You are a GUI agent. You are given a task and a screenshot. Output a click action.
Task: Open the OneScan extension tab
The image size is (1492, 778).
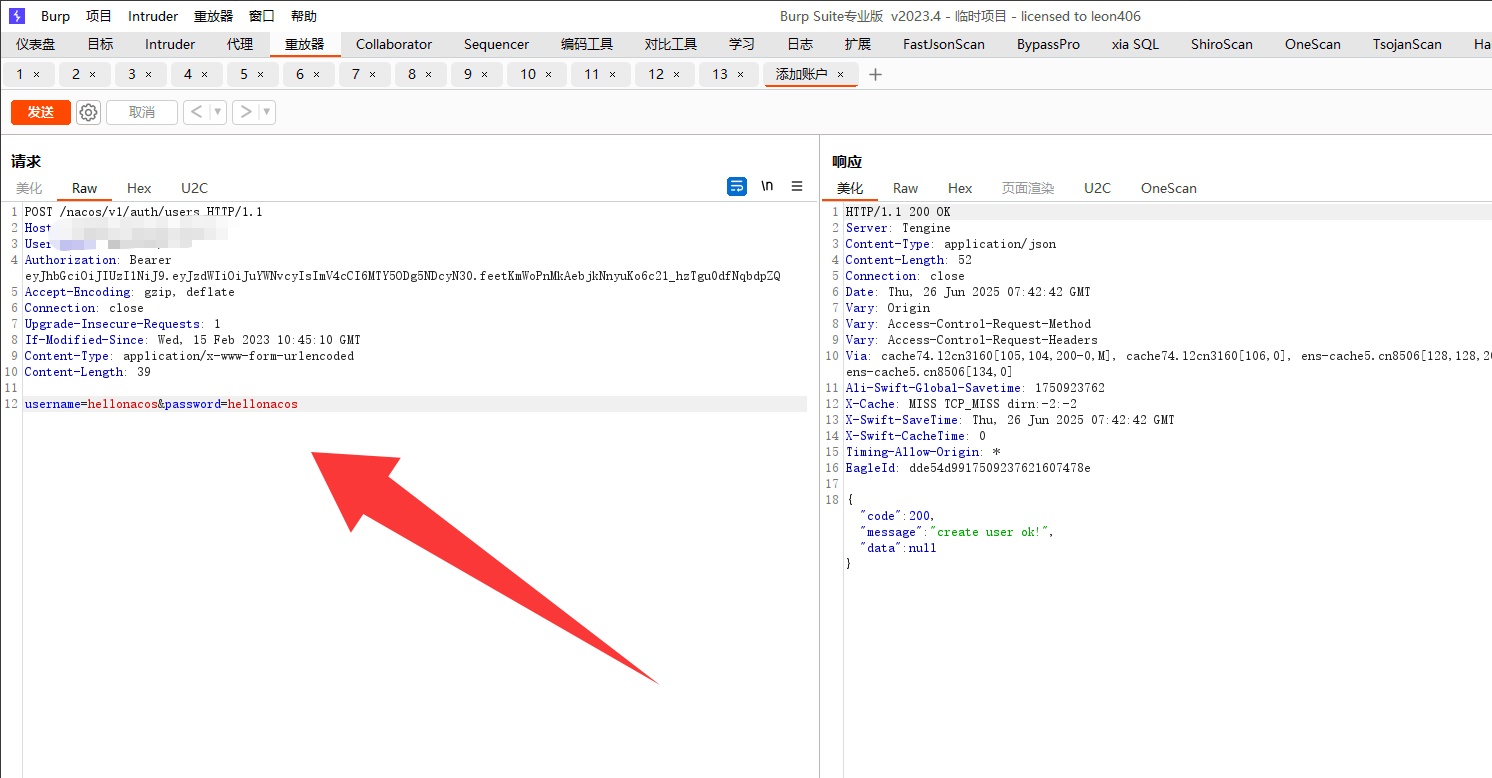pos(1313,44)
